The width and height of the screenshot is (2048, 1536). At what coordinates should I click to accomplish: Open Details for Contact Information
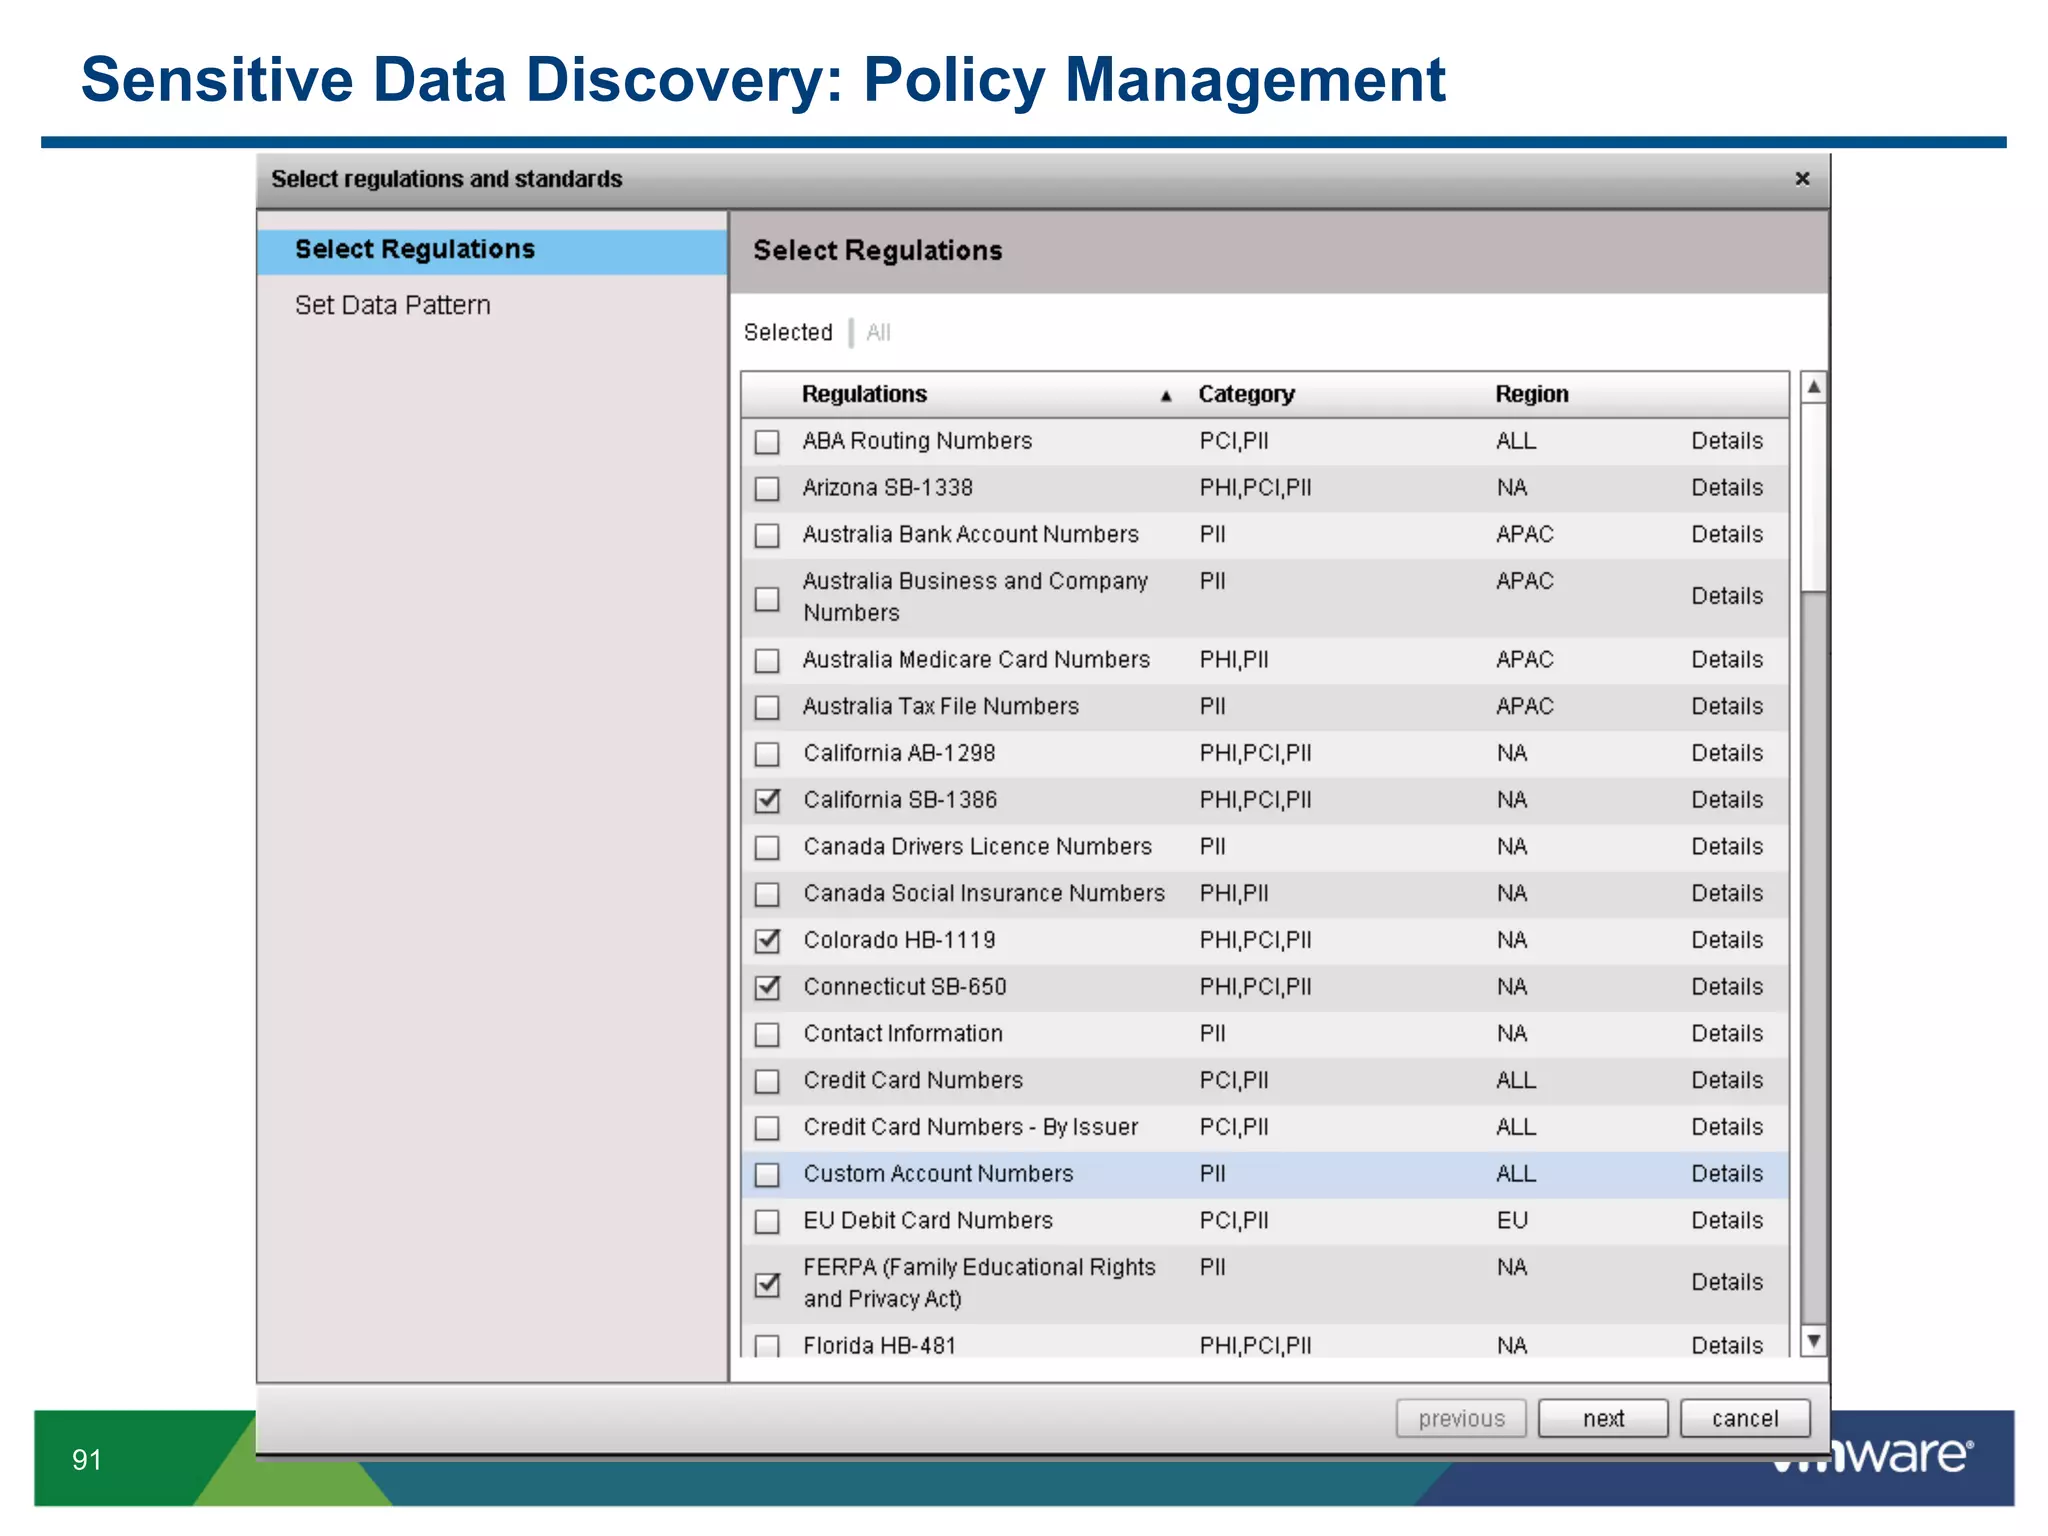click(1727, 1034)
